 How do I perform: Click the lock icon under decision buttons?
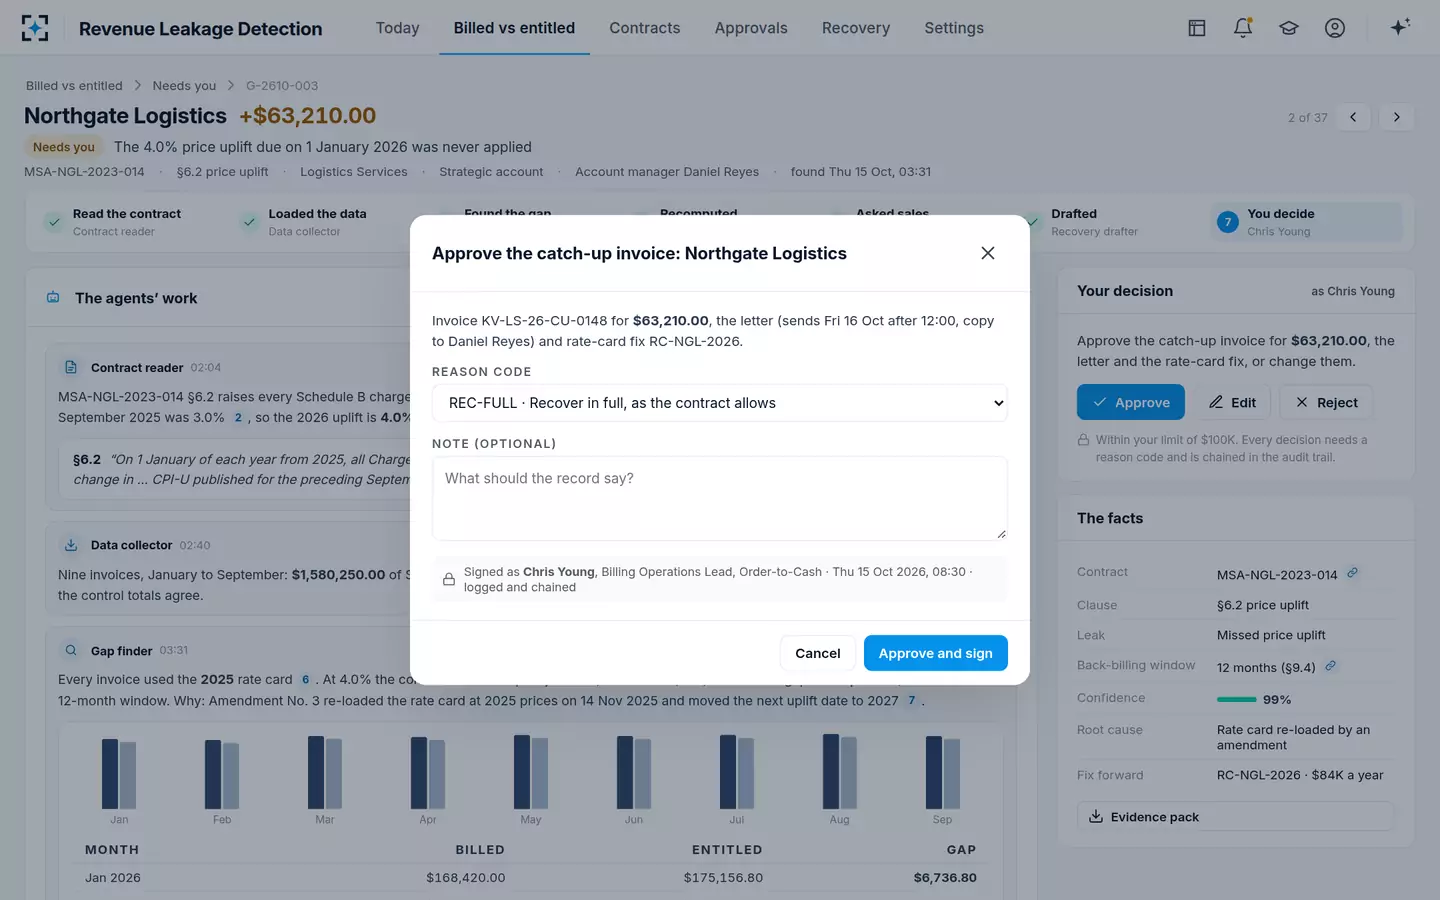(x=1083, y=440)
